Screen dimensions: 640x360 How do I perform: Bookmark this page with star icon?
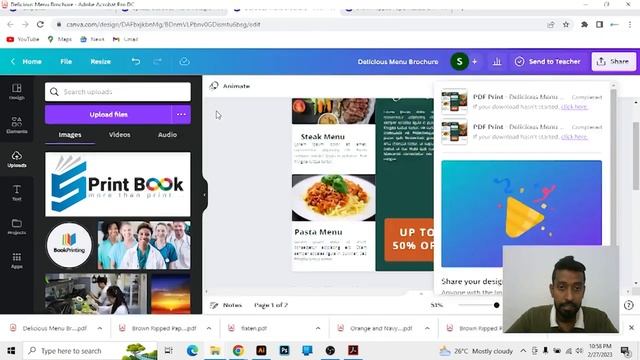click(566, 24)
